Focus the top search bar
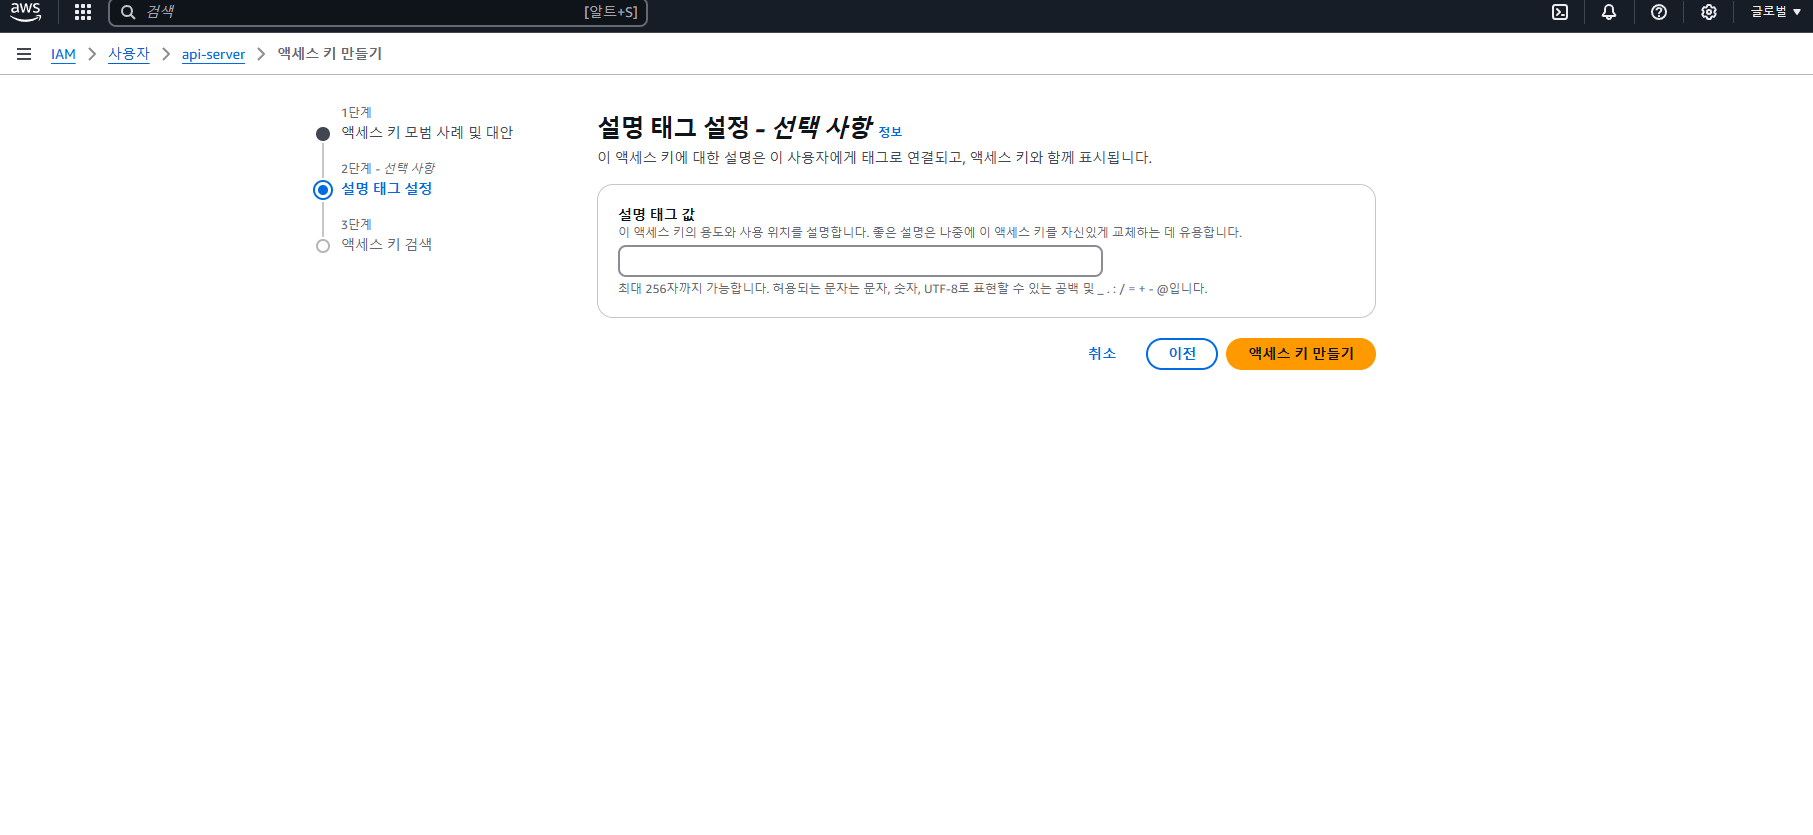The height and width of the screenshot is (835, 1813). [x=378, y=12]
